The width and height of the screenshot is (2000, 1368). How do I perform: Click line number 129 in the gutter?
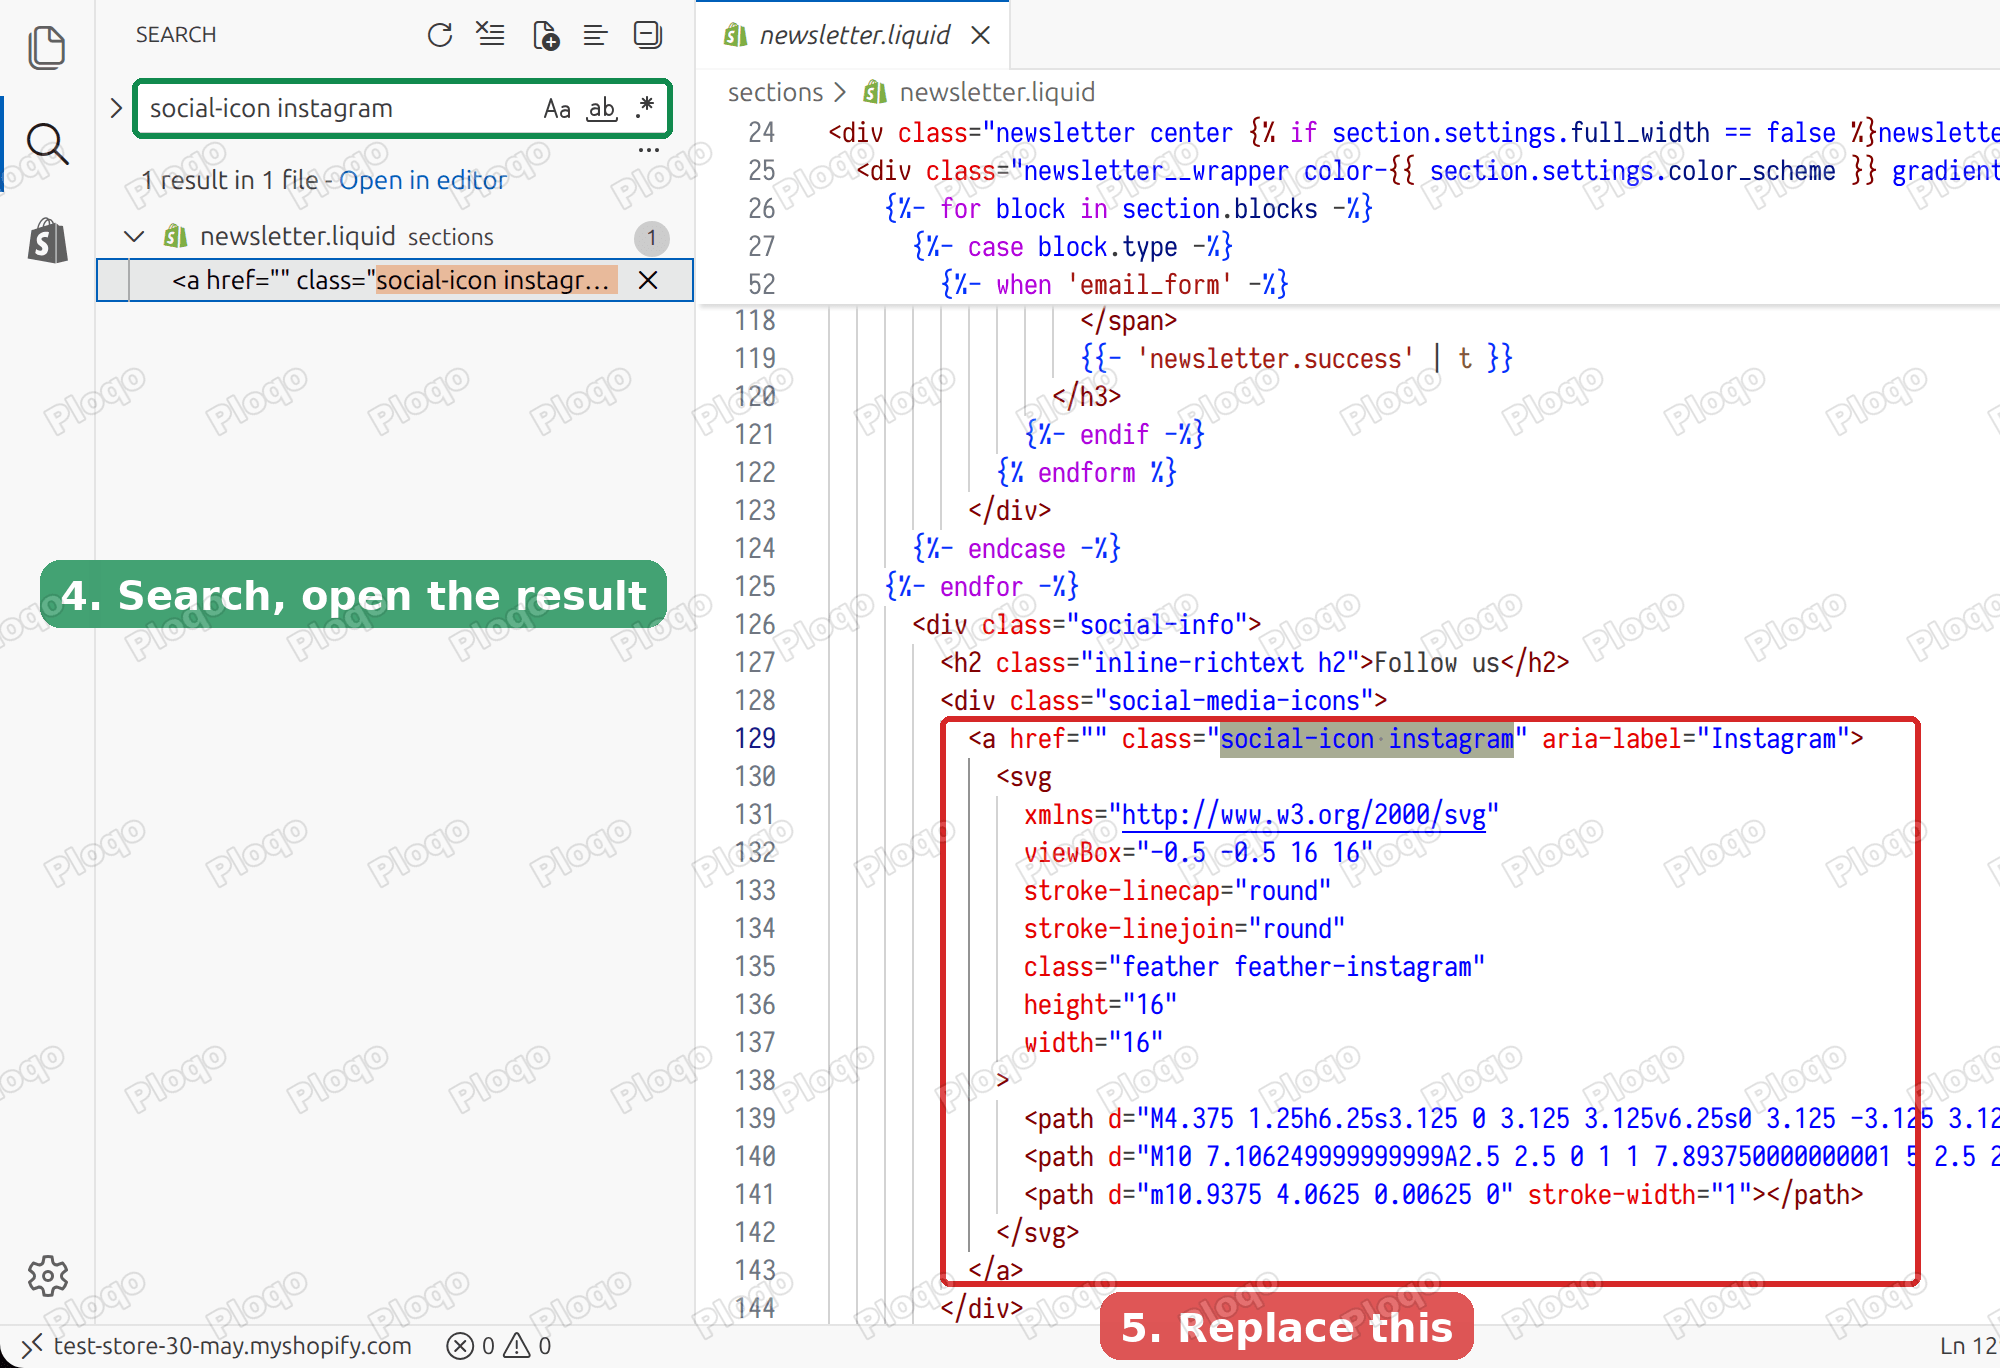click(x=755, y=738)
